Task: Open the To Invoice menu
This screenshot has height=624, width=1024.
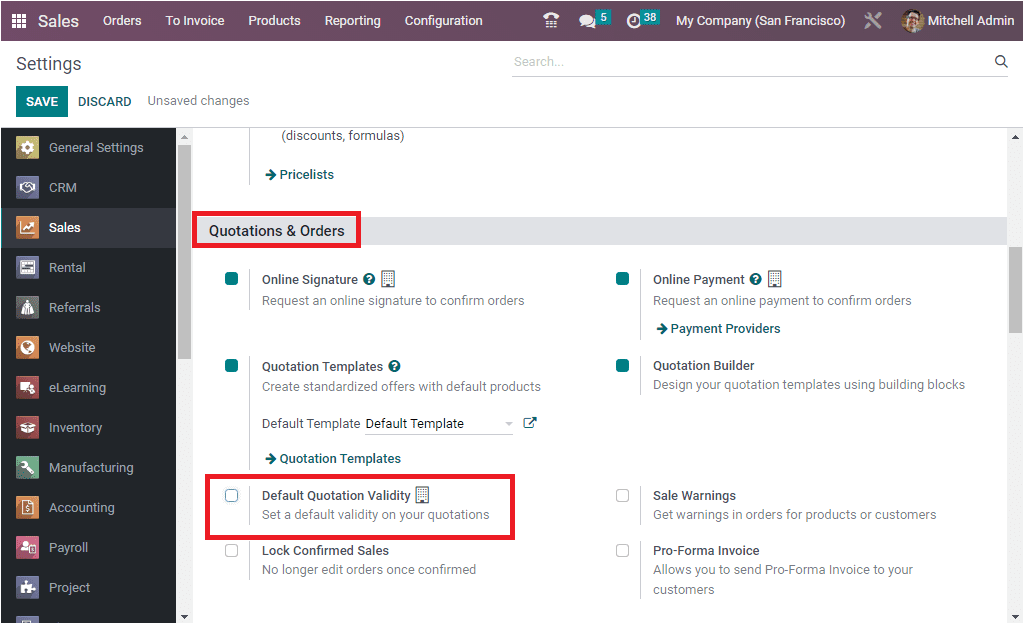Action: click(x=194, y=20)
